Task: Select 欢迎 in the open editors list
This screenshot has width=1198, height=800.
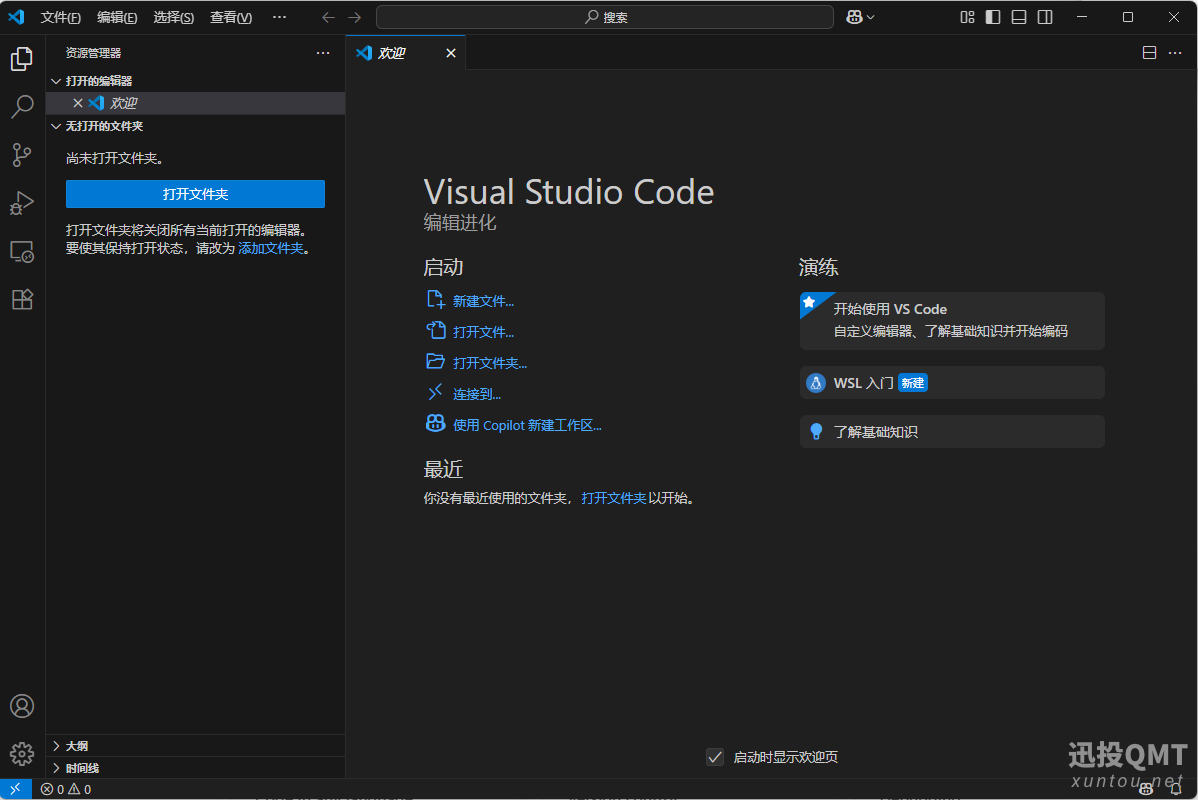Action: pyautogui.click(x=196, y=103)
